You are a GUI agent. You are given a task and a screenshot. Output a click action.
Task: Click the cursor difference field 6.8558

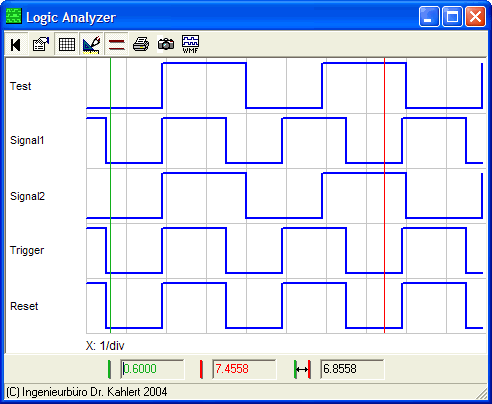[x=352, y=369]
